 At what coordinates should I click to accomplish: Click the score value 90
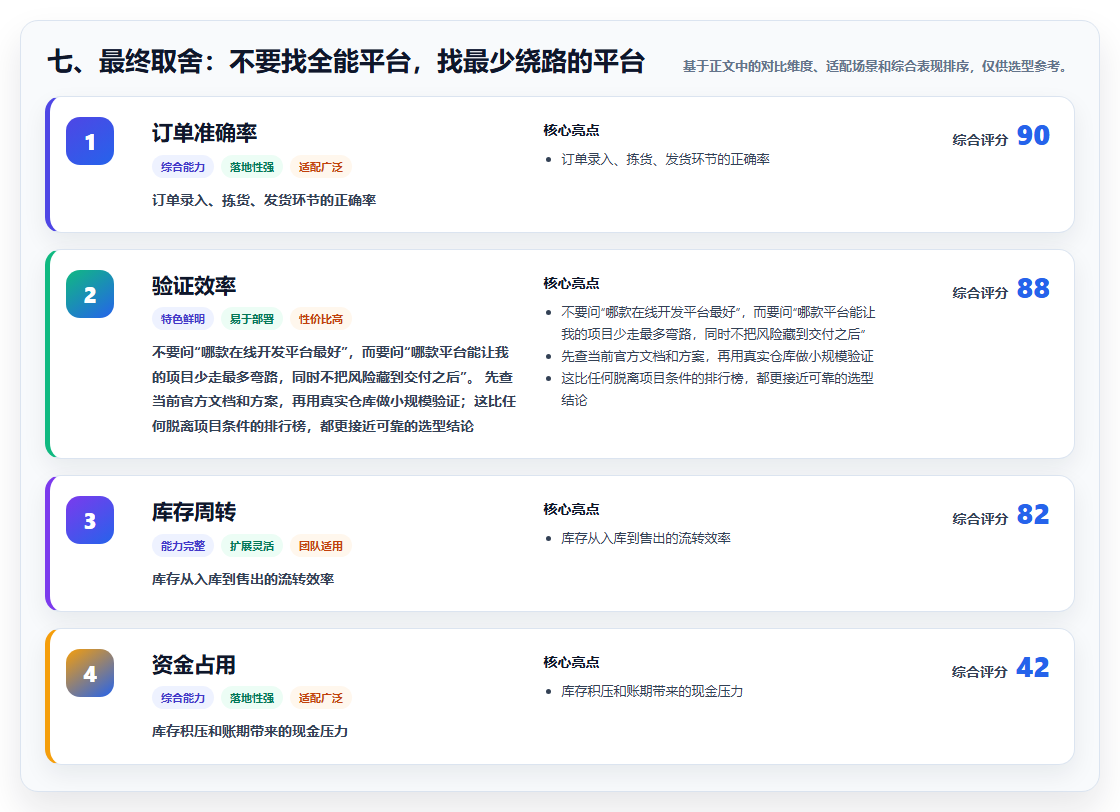pyautogui.click(x=1033, y=136)
